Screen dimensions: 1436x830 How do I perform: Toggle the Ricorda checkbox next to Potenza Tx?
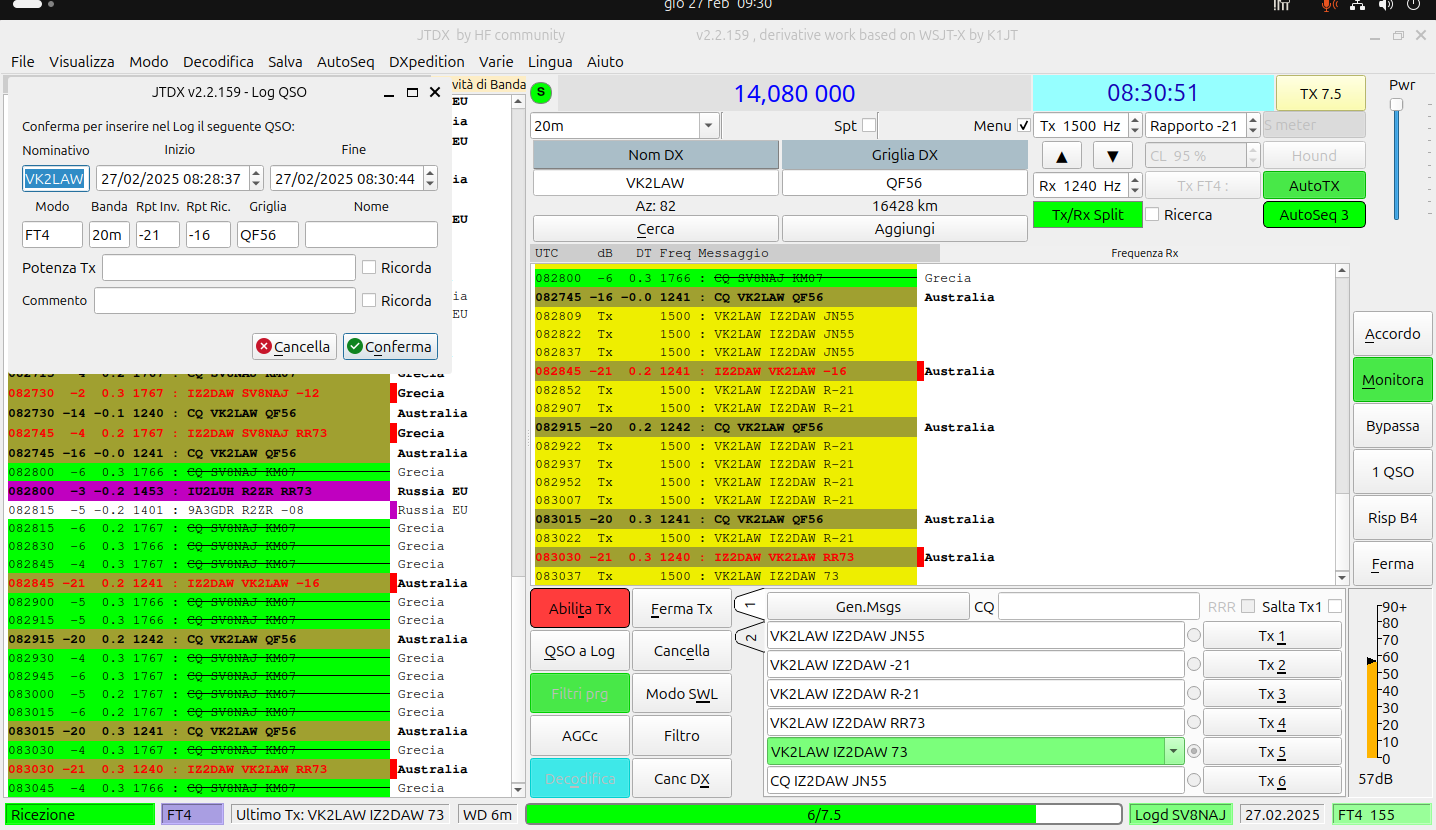click(369, 268)
